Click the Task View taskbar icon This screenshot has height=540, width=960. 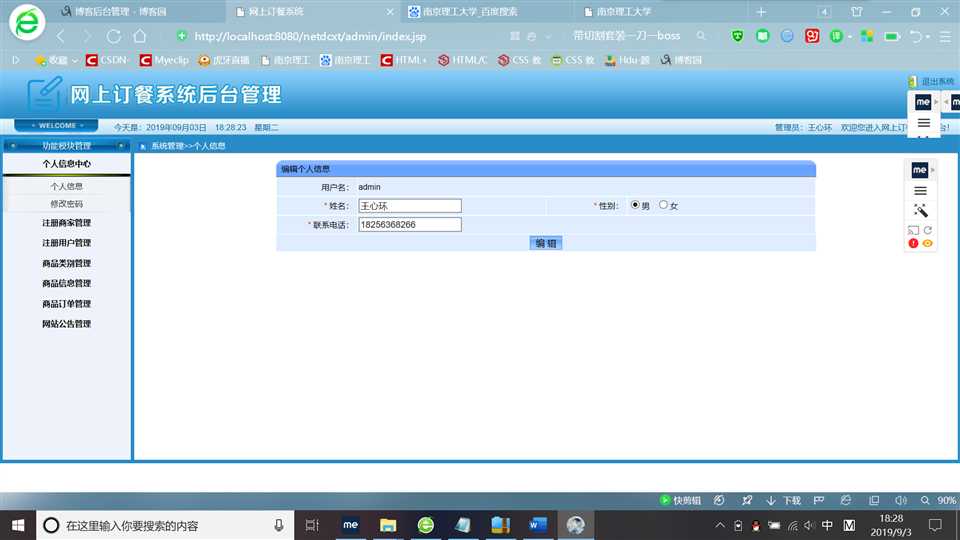[x=312, y=525]
